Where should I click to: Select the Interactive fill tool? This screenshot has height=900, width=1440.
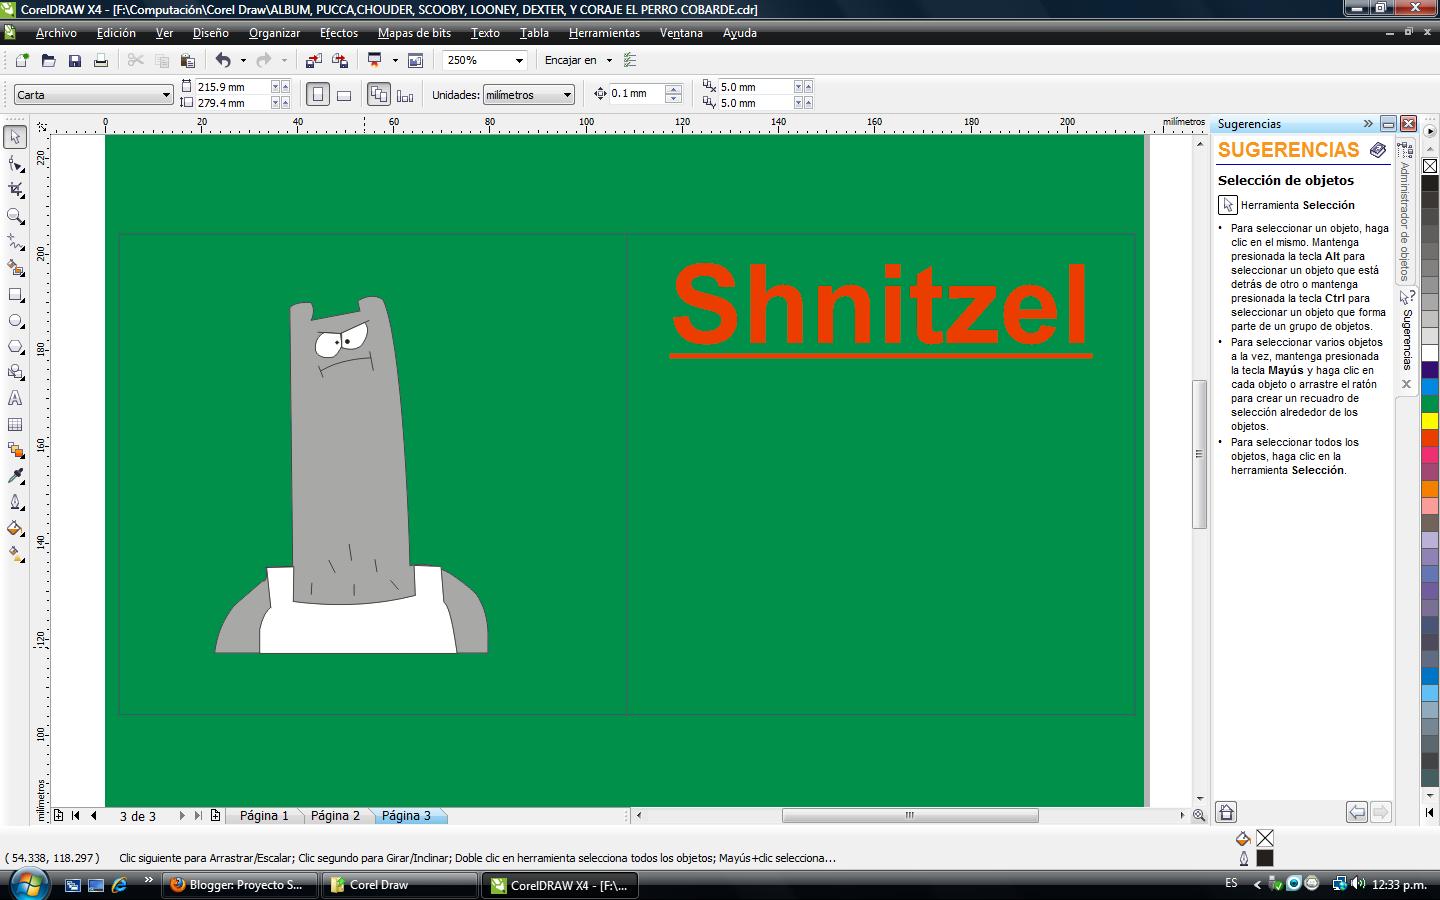click(x=15, y=554)
